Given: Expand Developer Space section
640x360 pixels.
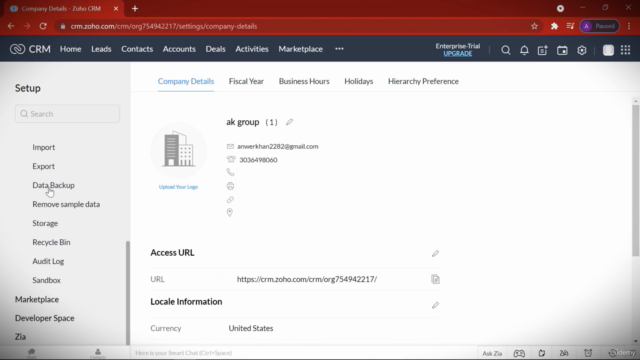Looking at the screenshot, I should pyautogui.click(x=44, y=318).
